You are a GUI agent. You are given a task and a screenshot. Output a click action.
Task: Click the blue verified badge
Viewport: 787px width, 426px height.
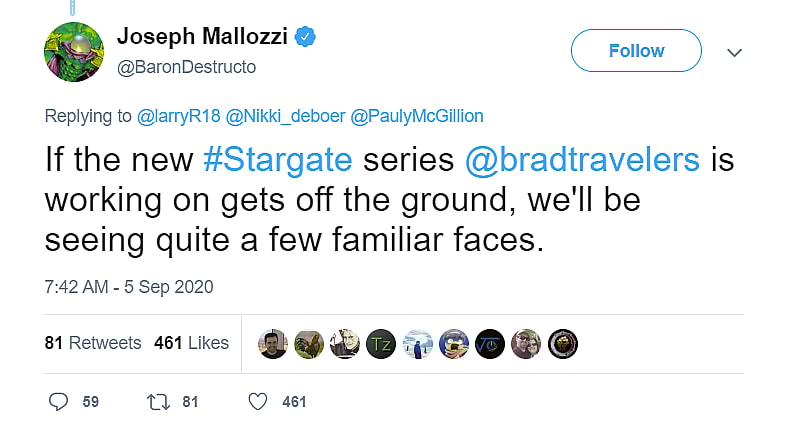(x=306, y=38)
